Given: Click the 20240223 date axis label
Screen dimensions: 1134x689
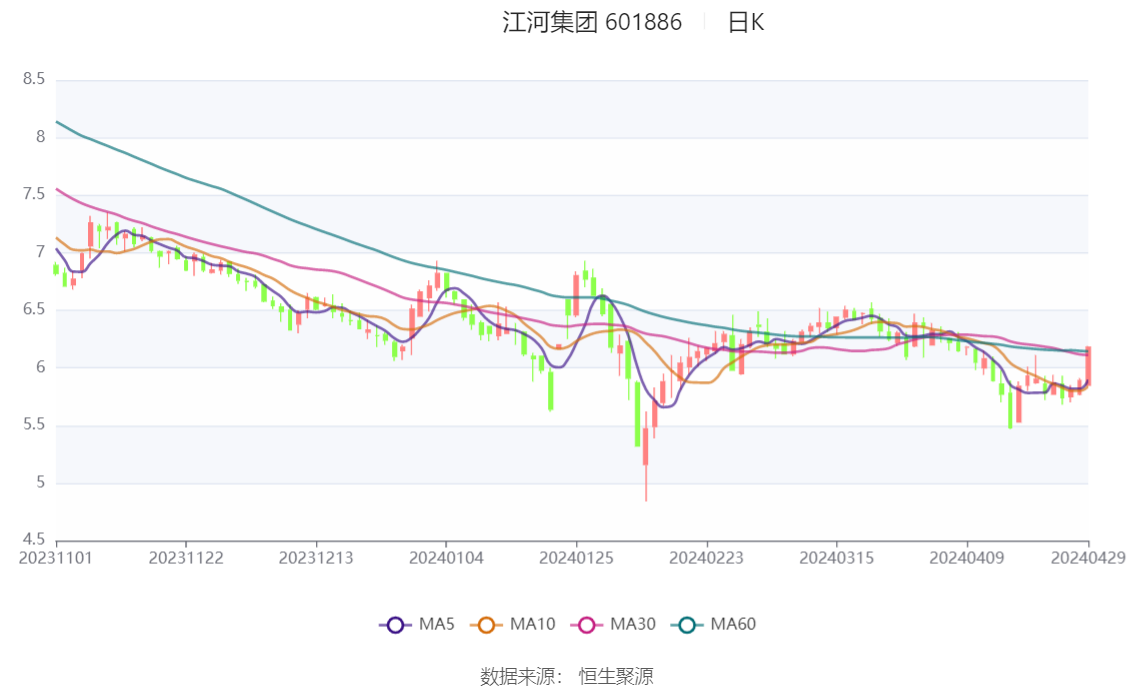Looking at the screenshot, I should [x=707, y=558].
